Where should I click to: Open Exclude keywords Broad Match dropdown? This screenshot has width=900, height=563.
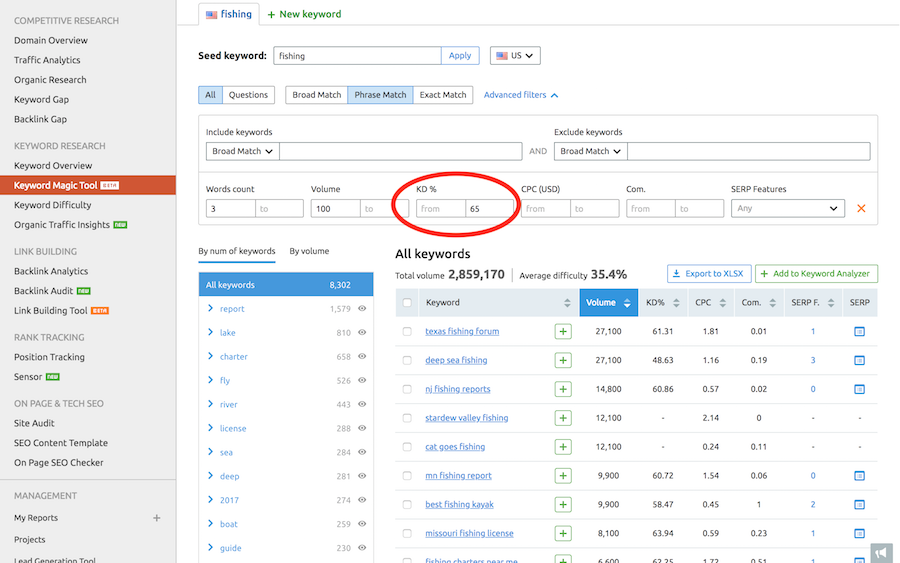(x=591, y=151)
